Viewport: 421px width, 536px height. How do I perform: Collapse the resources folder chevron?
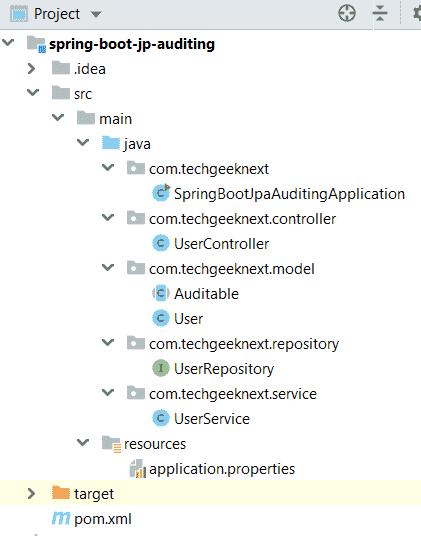tap(83, 442)
